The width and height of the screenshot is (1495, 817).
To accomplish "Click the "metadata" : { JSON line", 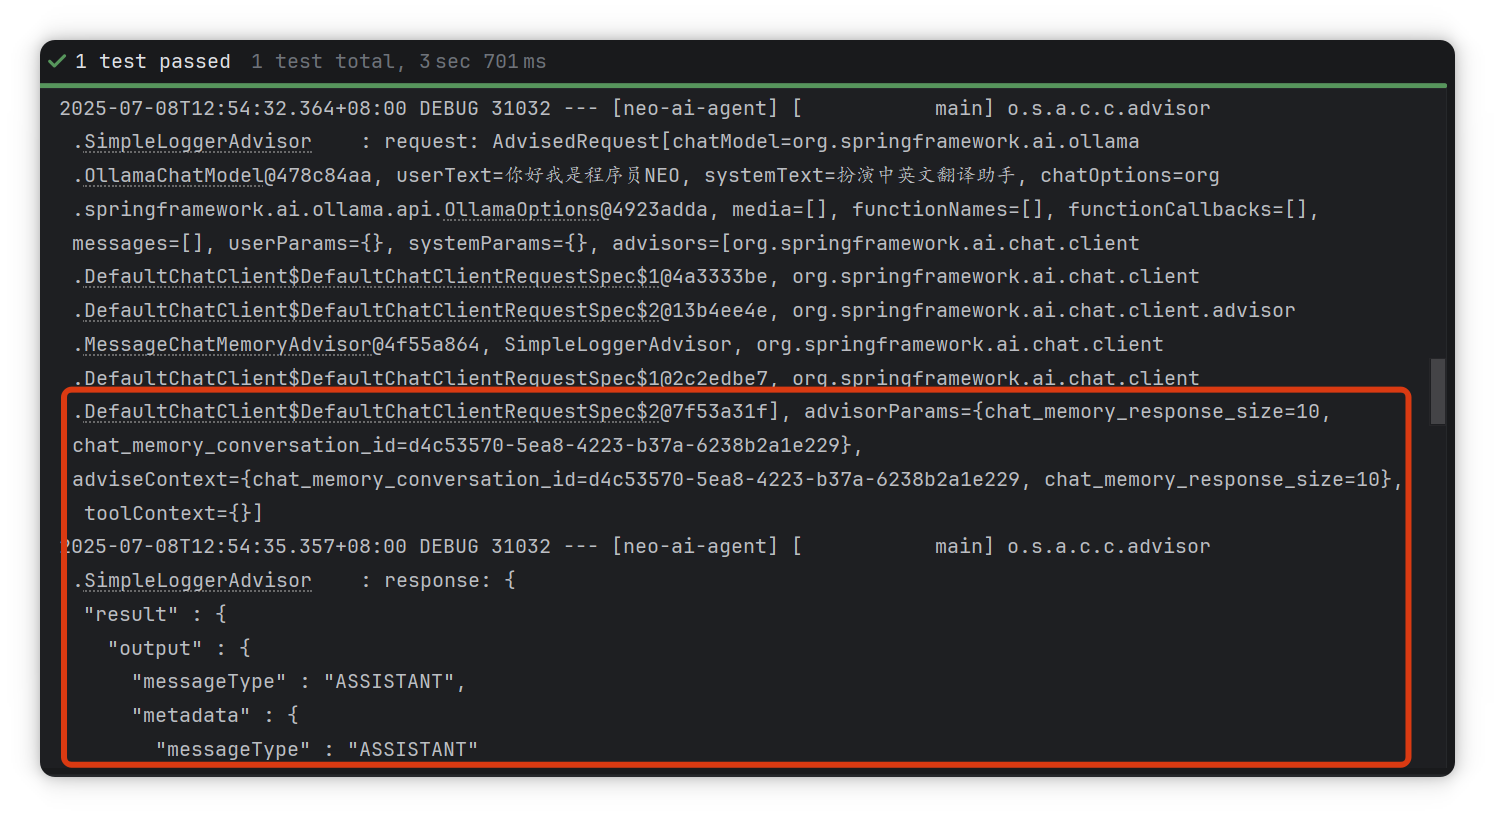I will [215, 716].
